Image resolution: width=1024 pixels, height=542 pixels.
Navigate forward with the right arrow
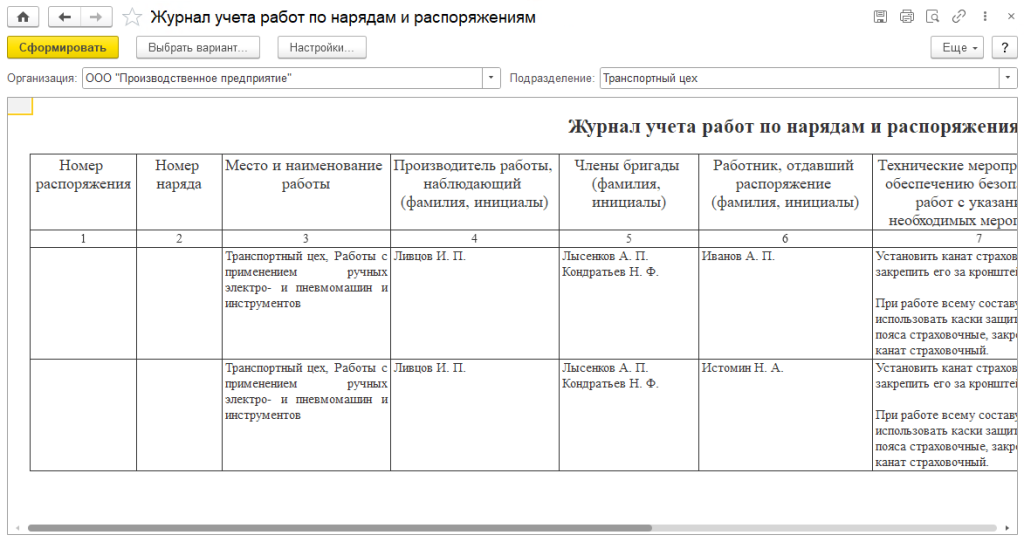coord(95,17)
